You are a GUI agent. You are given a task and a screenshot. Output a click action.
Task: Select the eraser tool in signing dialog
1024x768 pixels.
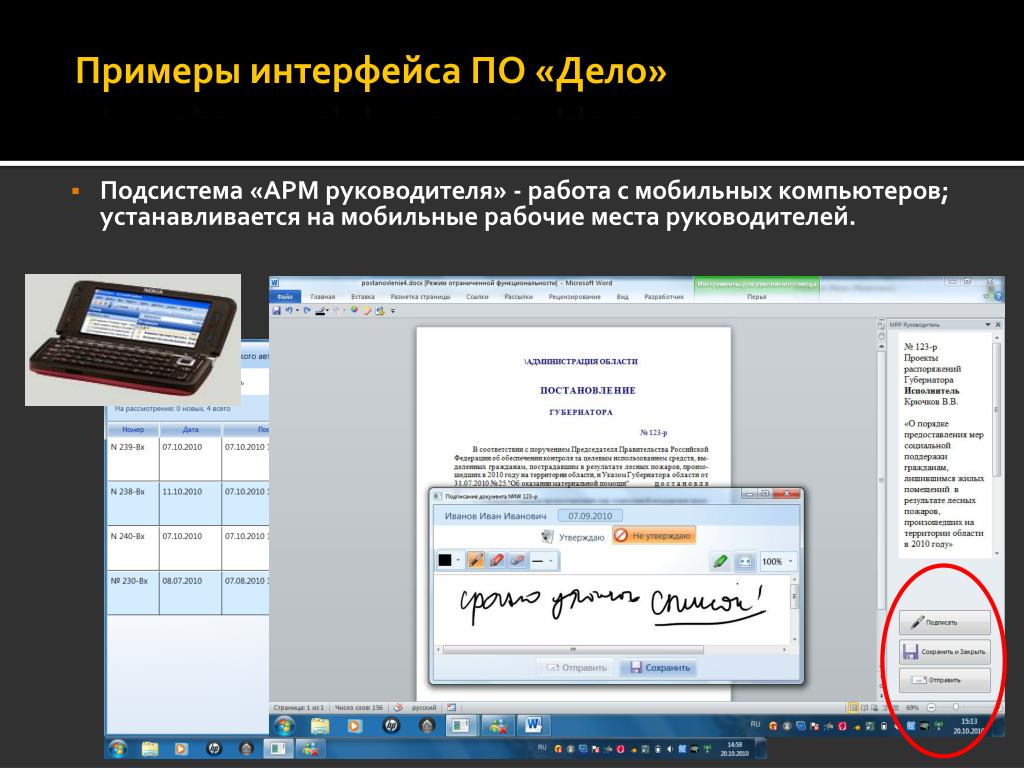click(x=517, y=561)
